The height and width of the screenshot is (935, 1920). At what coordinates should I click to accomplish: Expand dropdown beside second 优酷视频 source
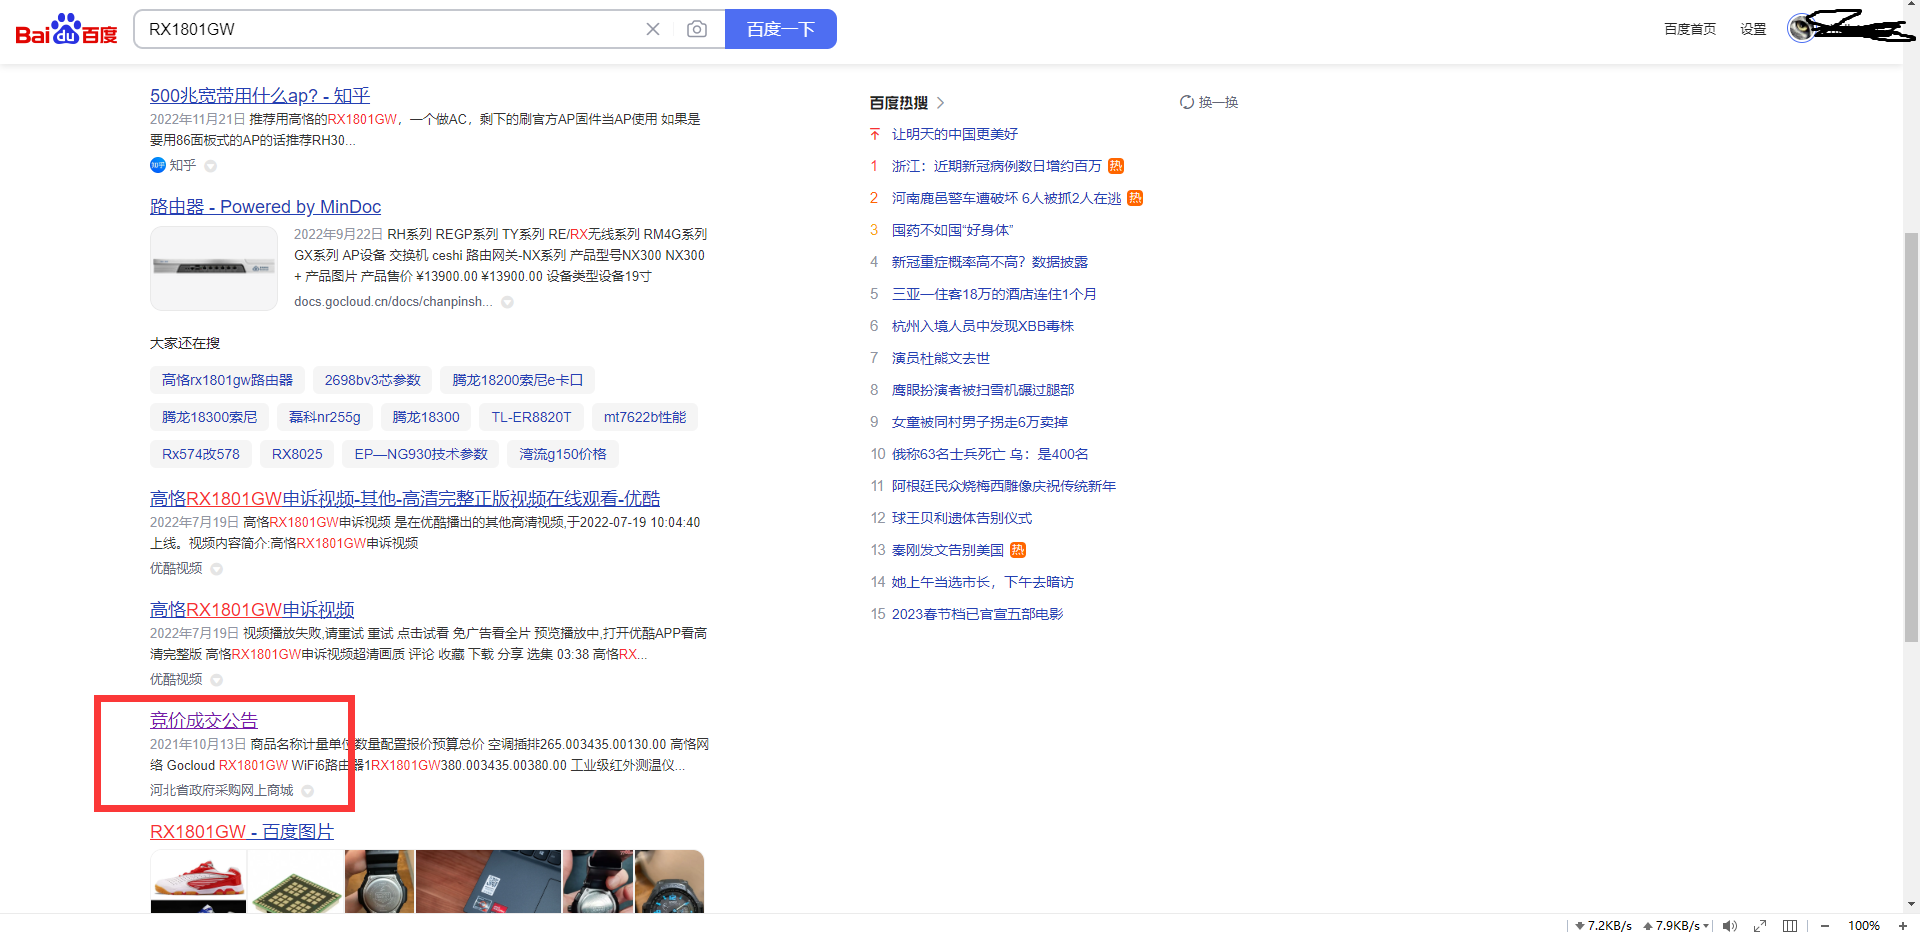216,680
